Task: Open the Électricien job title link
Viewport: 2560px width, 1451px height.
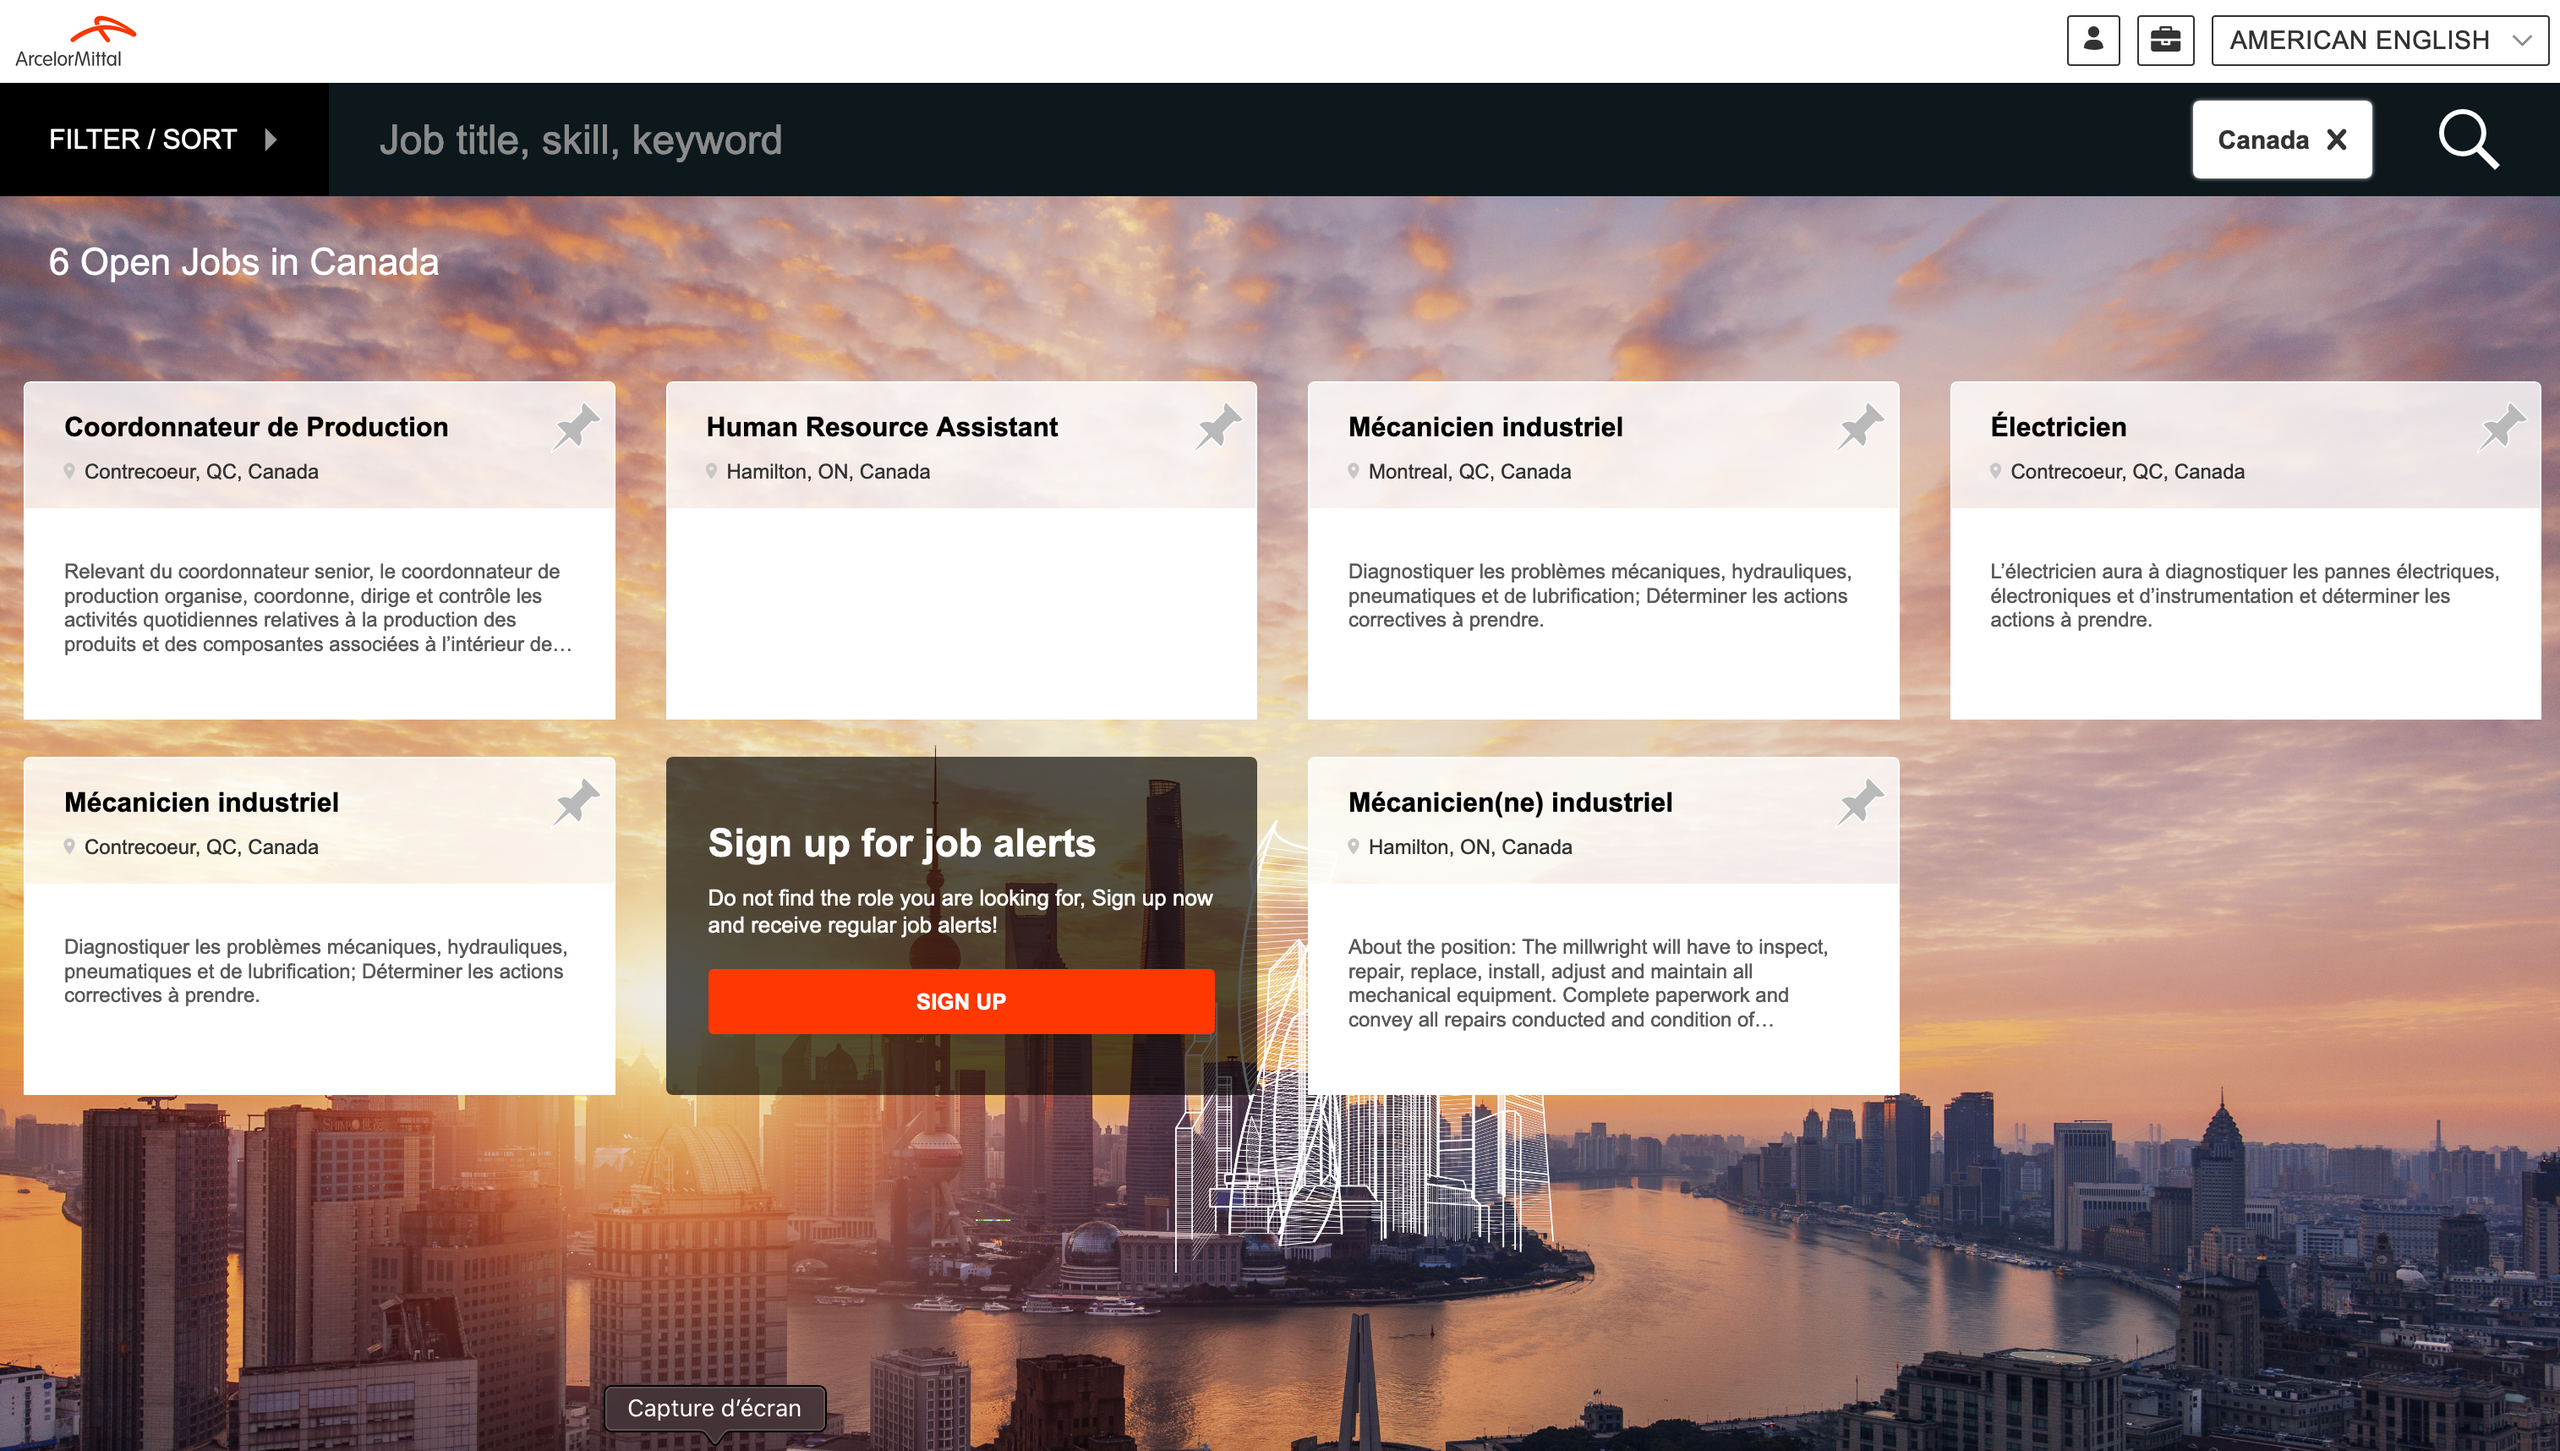Action: coord(2057,427)
